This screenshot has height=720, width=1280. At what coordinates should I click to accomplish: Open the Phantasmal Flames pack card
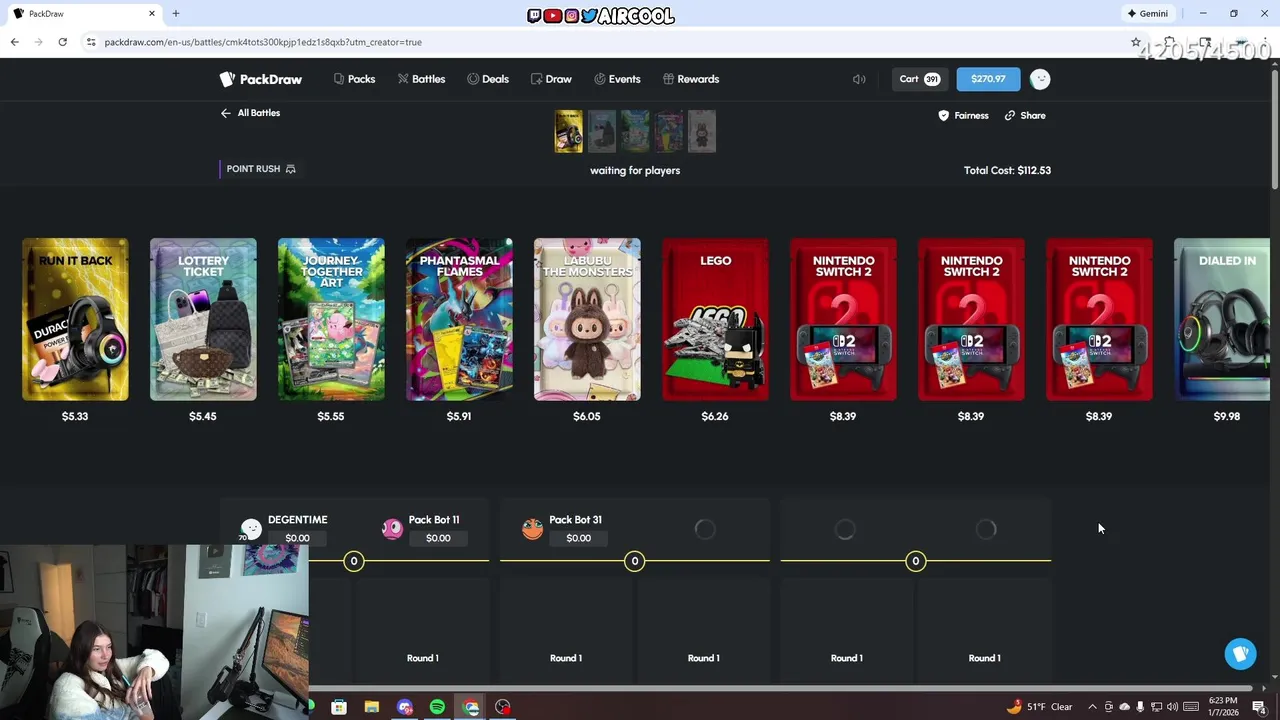[x=459, y=319]
